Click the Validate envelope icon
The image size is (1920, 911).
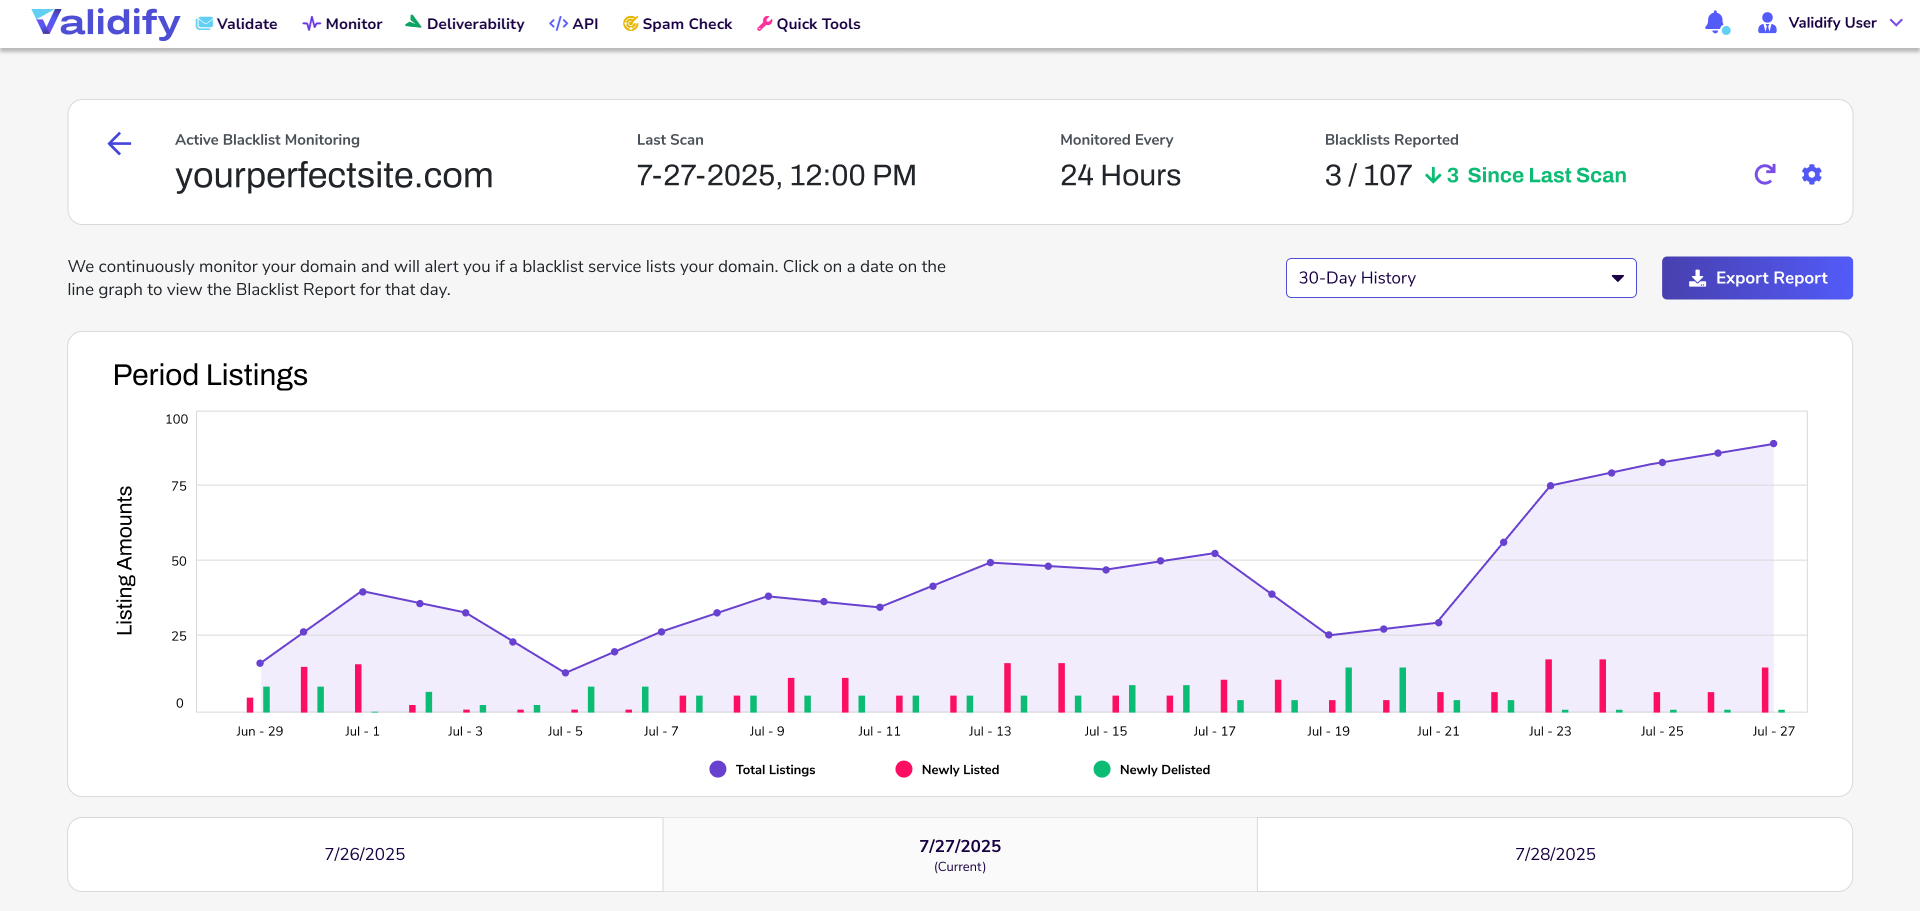(x=205, y=23)
